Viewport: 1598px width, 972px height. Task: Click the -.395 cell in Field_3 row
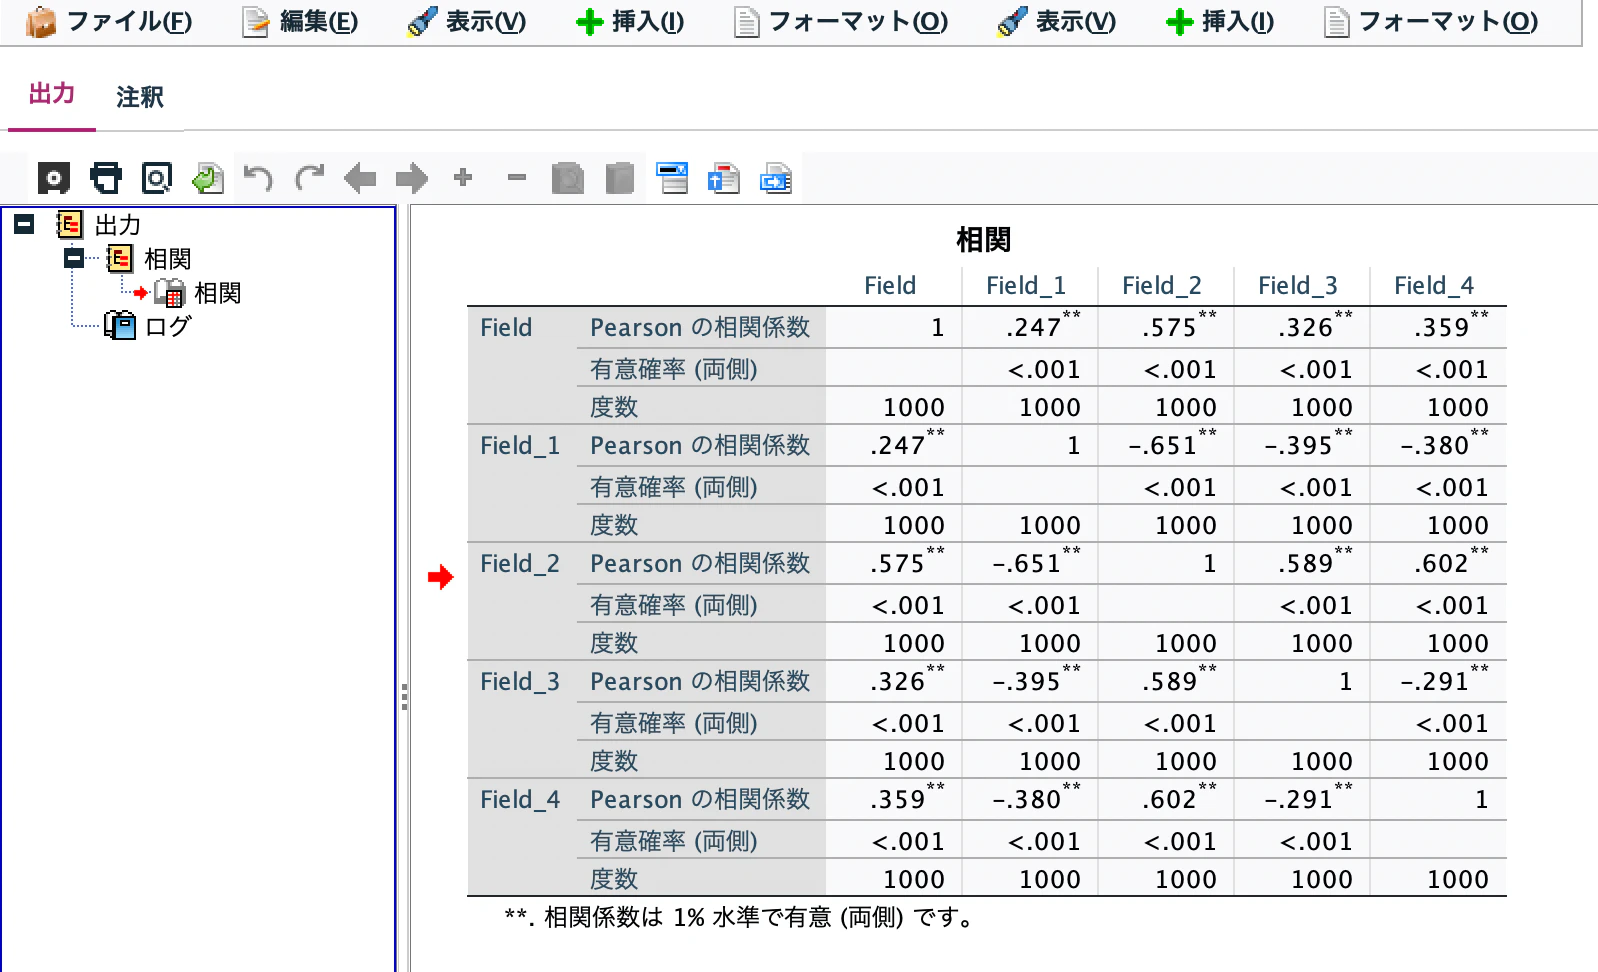pos(1030,681)
